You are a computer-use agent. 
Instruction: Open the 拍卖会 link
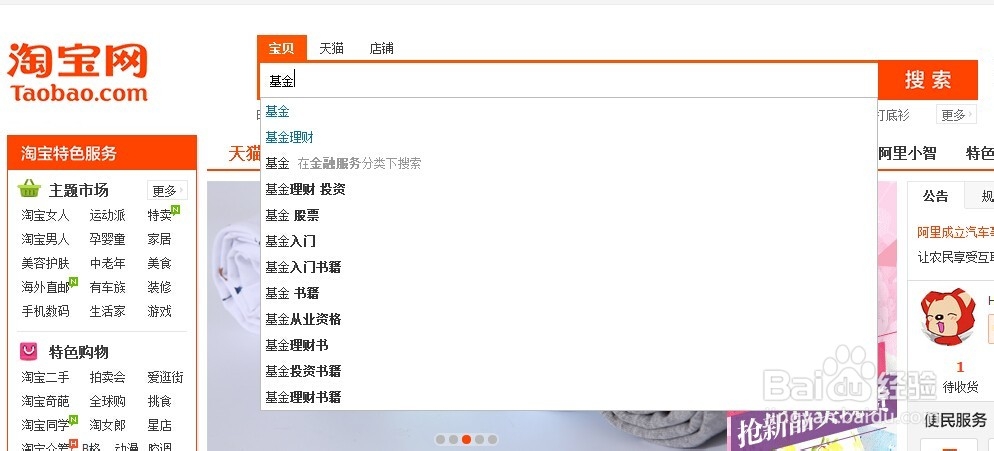(x=107, y=377)
